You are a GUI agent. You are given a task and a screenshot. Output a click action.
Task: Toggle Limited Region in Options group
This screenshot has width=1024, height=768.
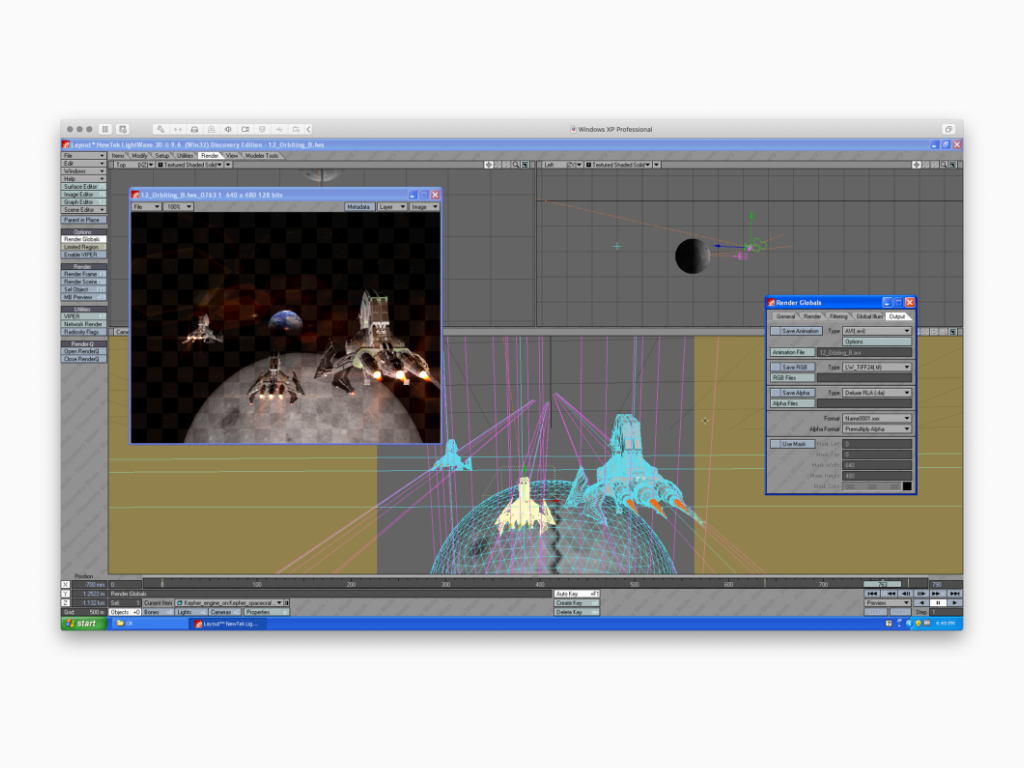point(83,247)
